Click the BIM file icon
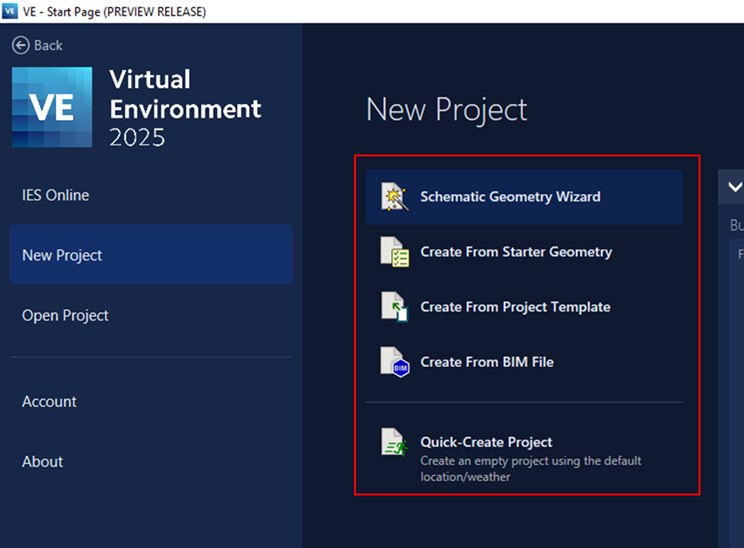 (395, 362)
